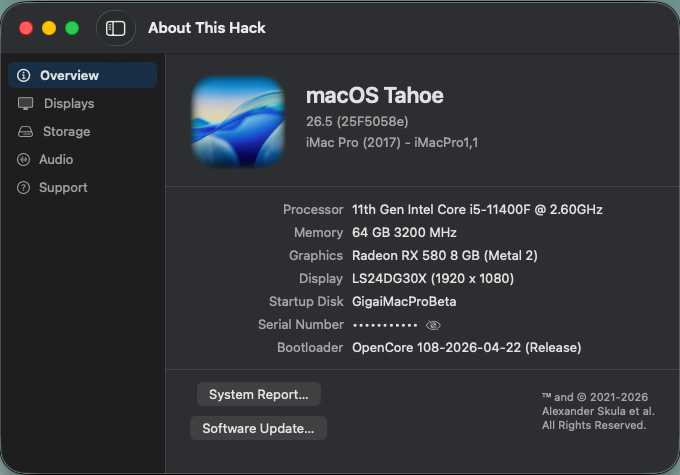The width and height of the screenshot is (680, 475).
Task: Launch Software Update
Action: click(x=258, y=428)
